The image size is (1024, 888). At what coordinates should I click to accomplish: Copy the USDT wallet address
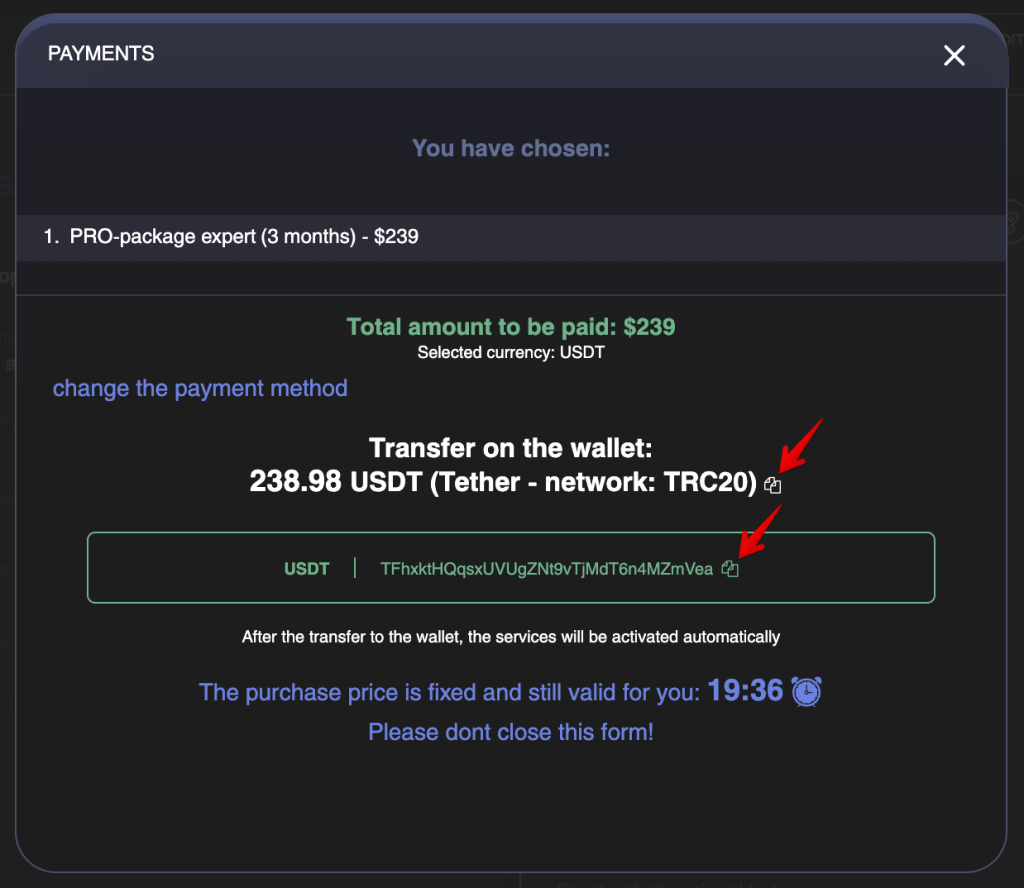pyautogui.click(x=730, y=569)
